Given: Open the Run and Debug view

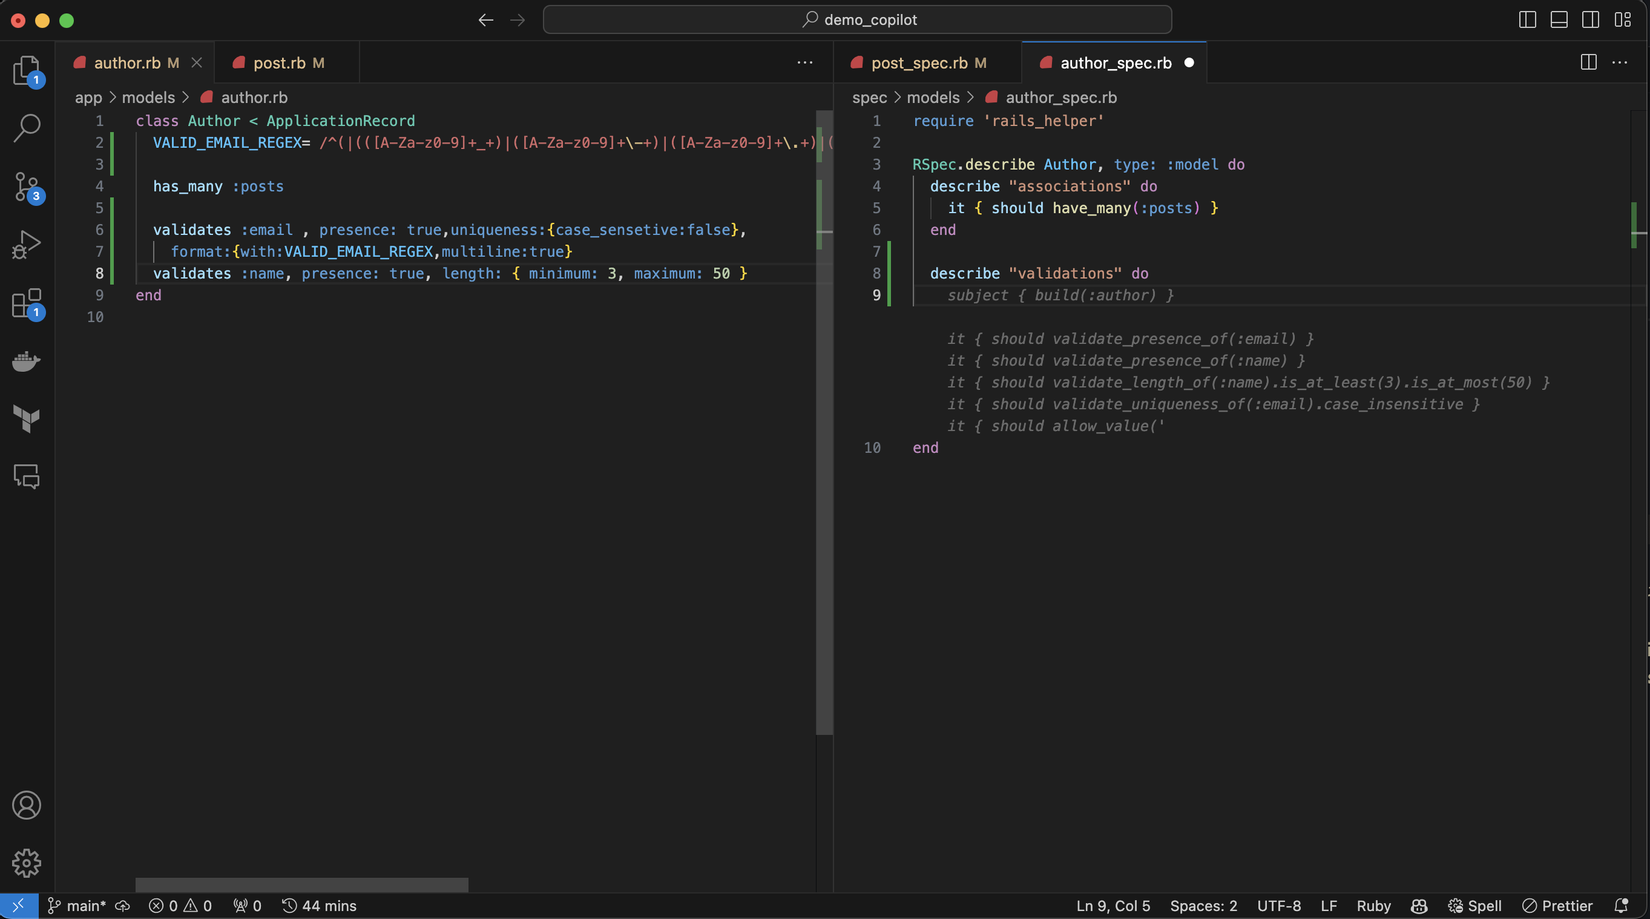Looking at the screenshot, I should pyautogui.click(x=27, y=245).
